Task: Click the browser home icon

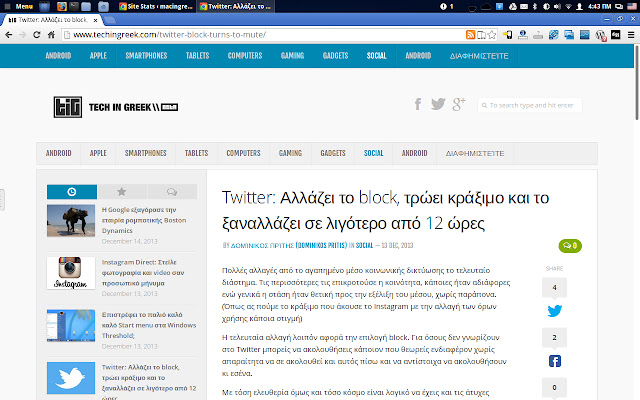Action: point(51,35)
